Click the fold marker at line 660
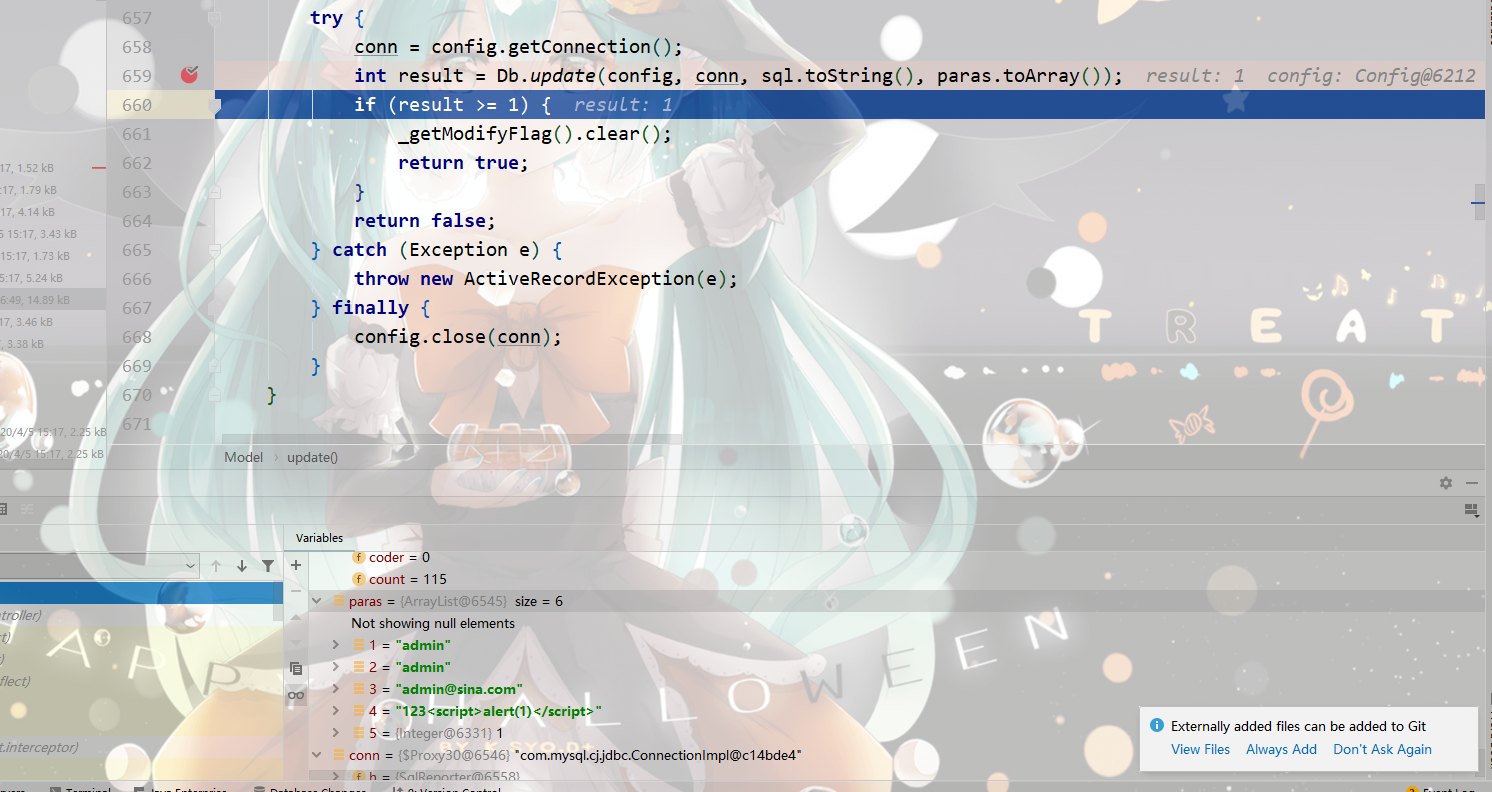 pyautogui.click(x=214, y=105)
